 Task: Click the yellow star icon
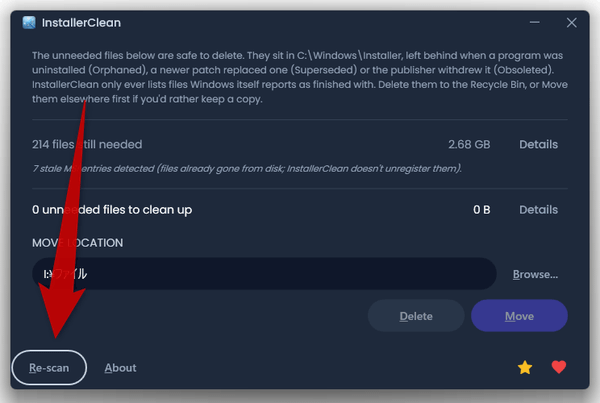click(525, 367)
